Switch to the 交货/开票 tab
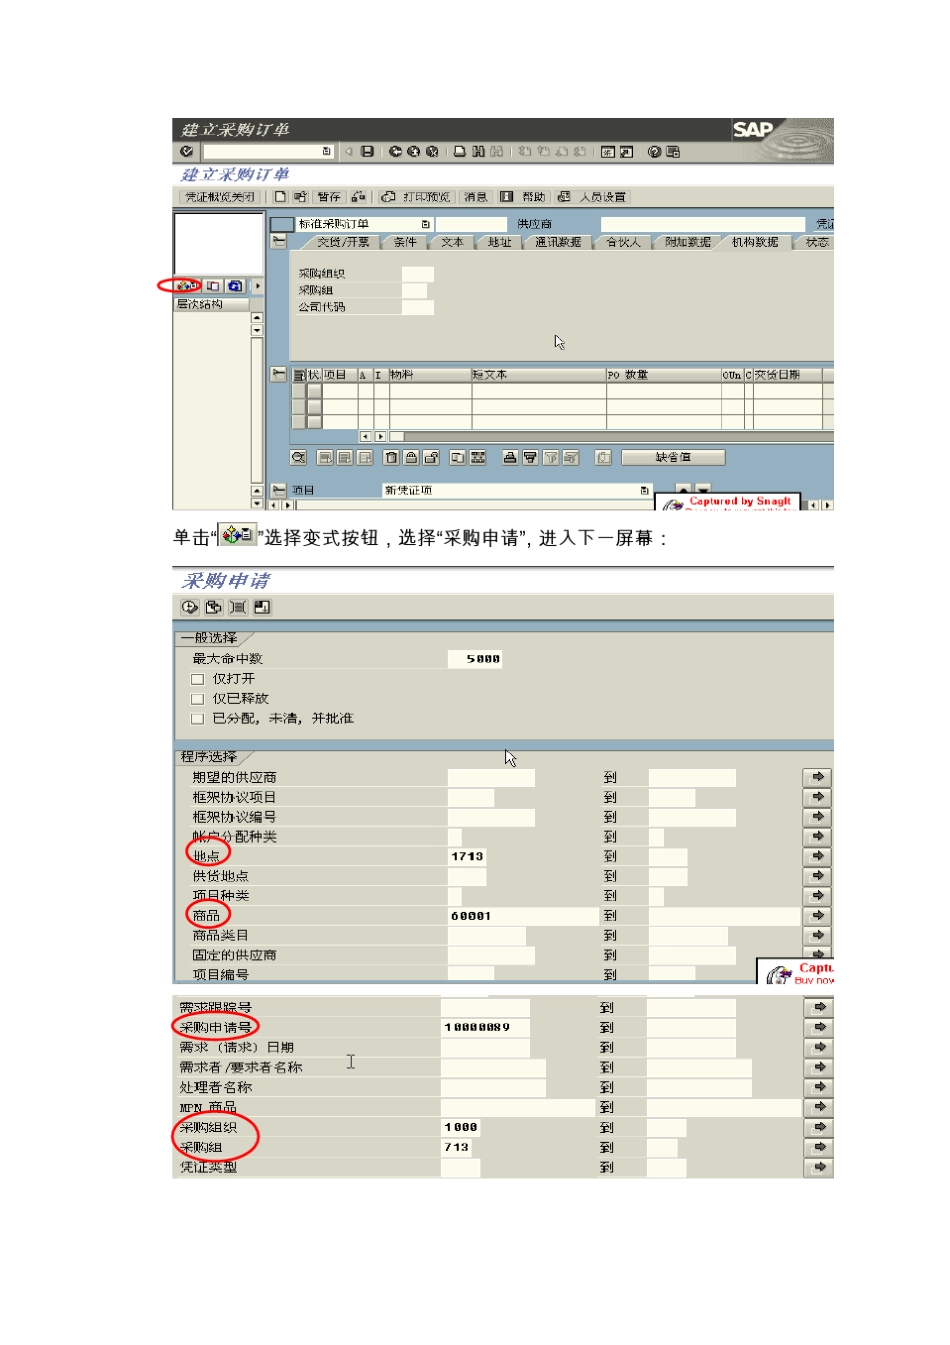The image size is (950, 1345). [343, 242]
